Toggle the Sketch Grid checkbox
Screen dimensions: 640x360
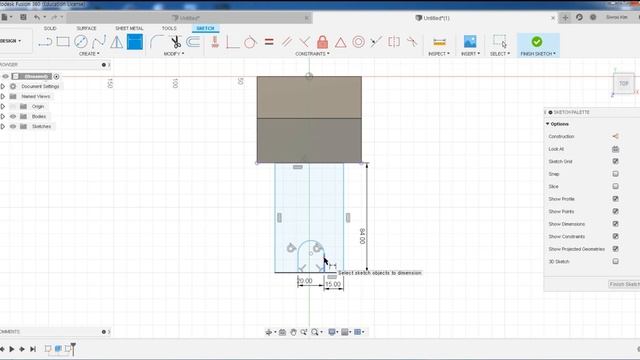click(x=616, y=161)
